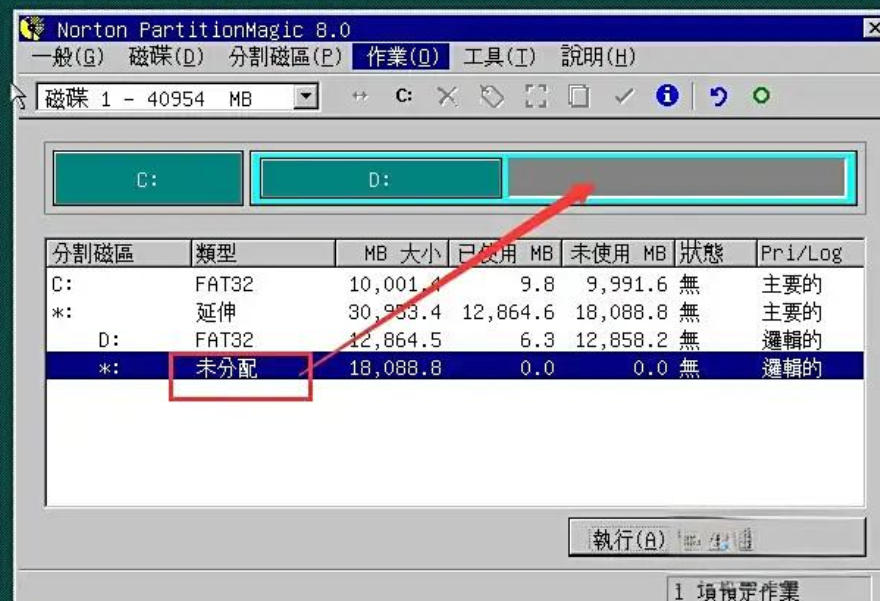Click the delete partition X icon

[x=447, y=97]
